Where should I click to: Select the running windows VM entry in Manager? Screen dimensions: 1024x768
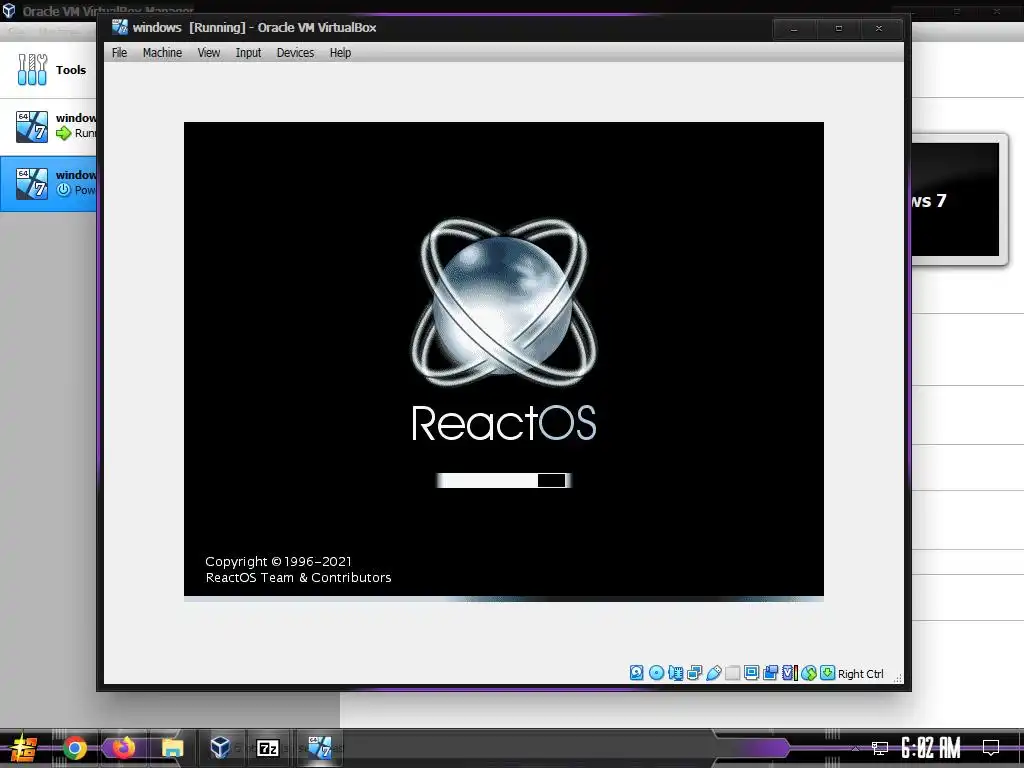[48, 126]
